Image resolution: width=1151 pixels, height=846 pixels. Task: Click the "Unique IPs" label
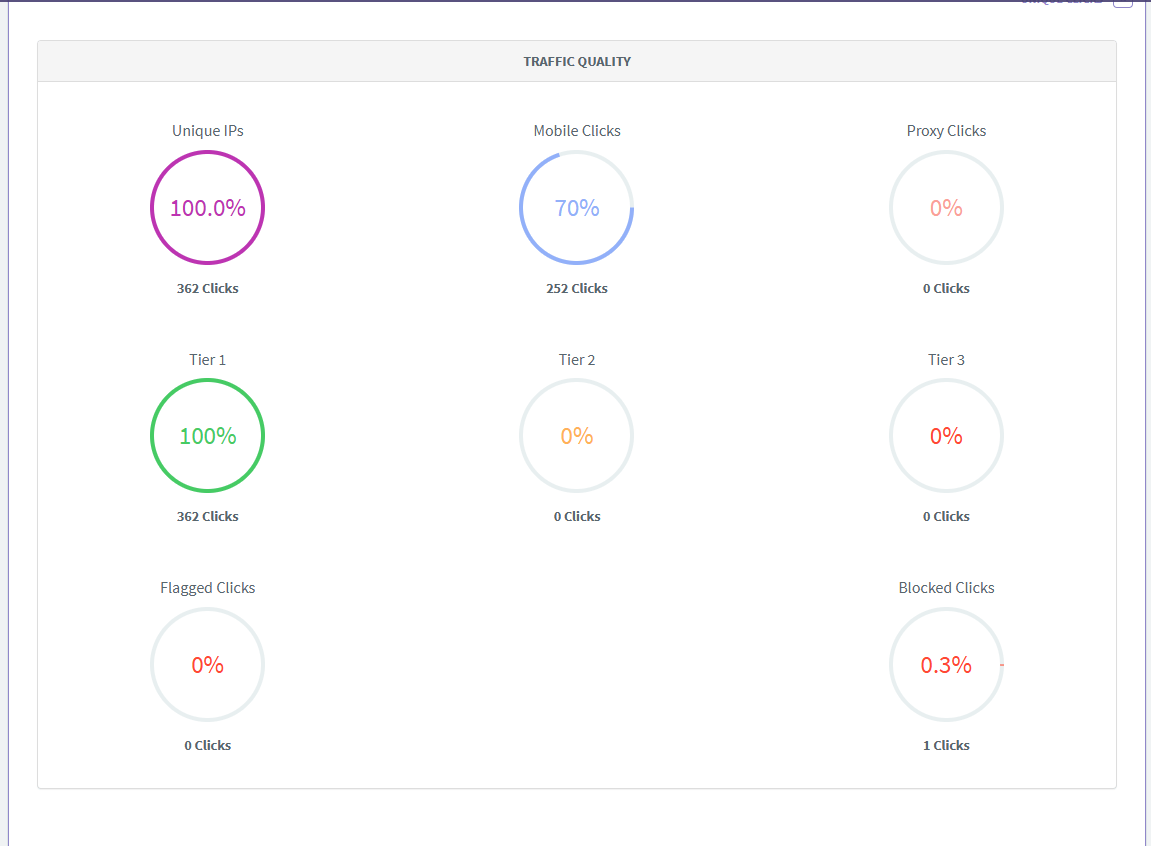[x=208, y=131]
